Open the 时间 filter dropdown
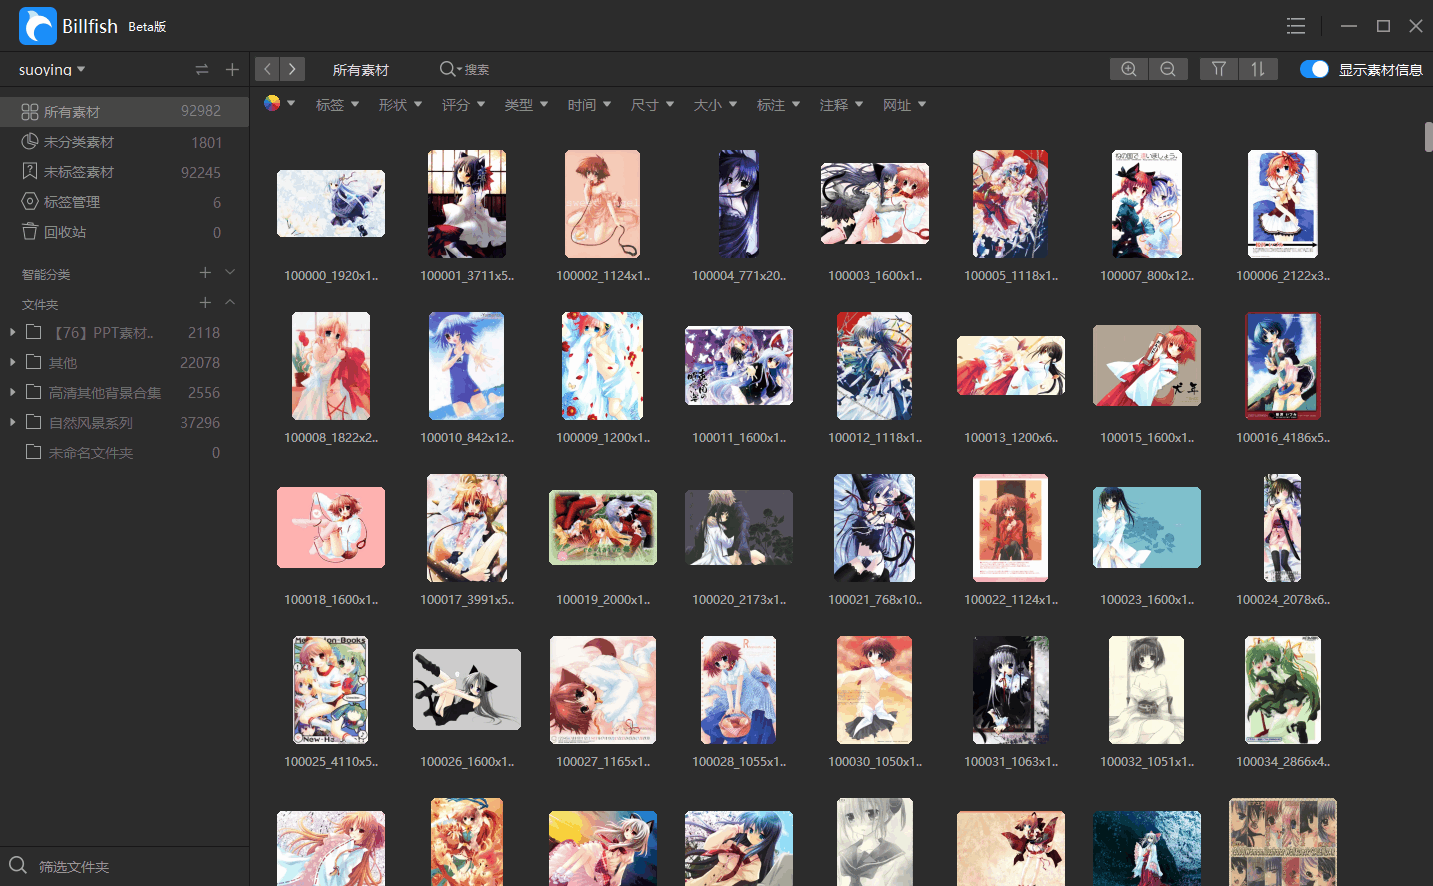The image size is (1433, 886). [x=589, y=105]
